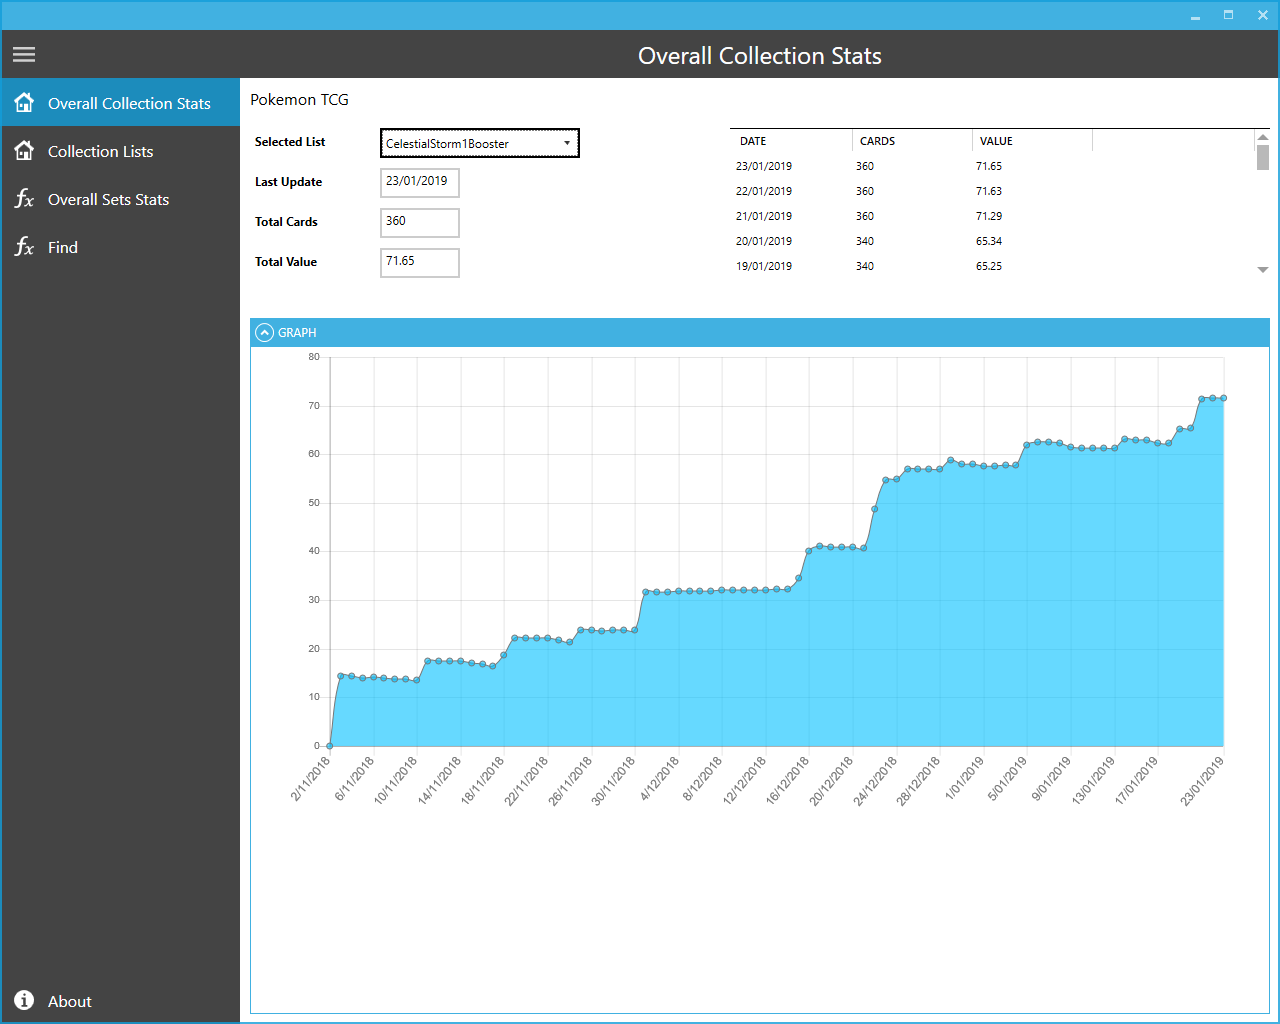Close the application window
The height and width of the screenshot is (1024, 1280).
(x=1262, y=15)
